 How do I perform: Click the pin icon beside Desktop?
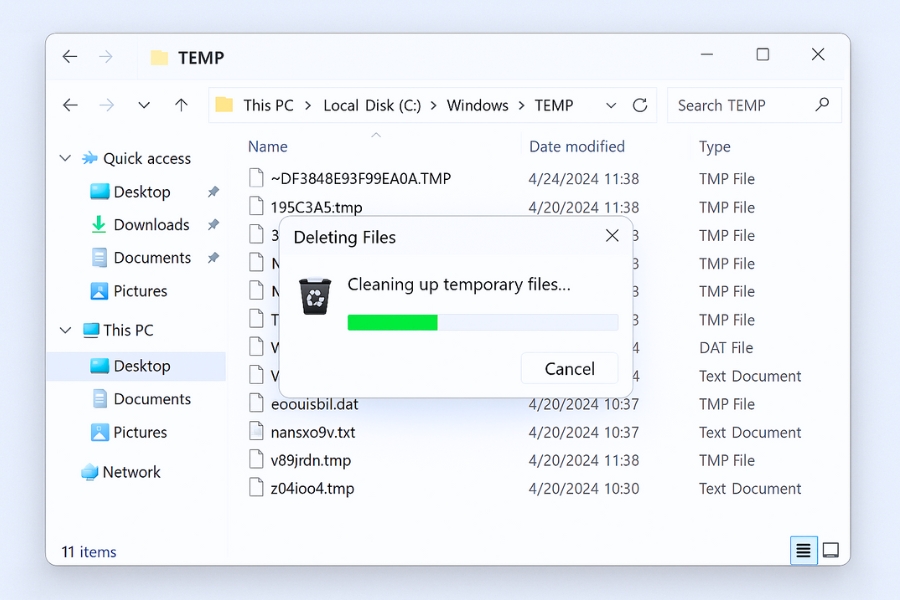coord(213,192)
